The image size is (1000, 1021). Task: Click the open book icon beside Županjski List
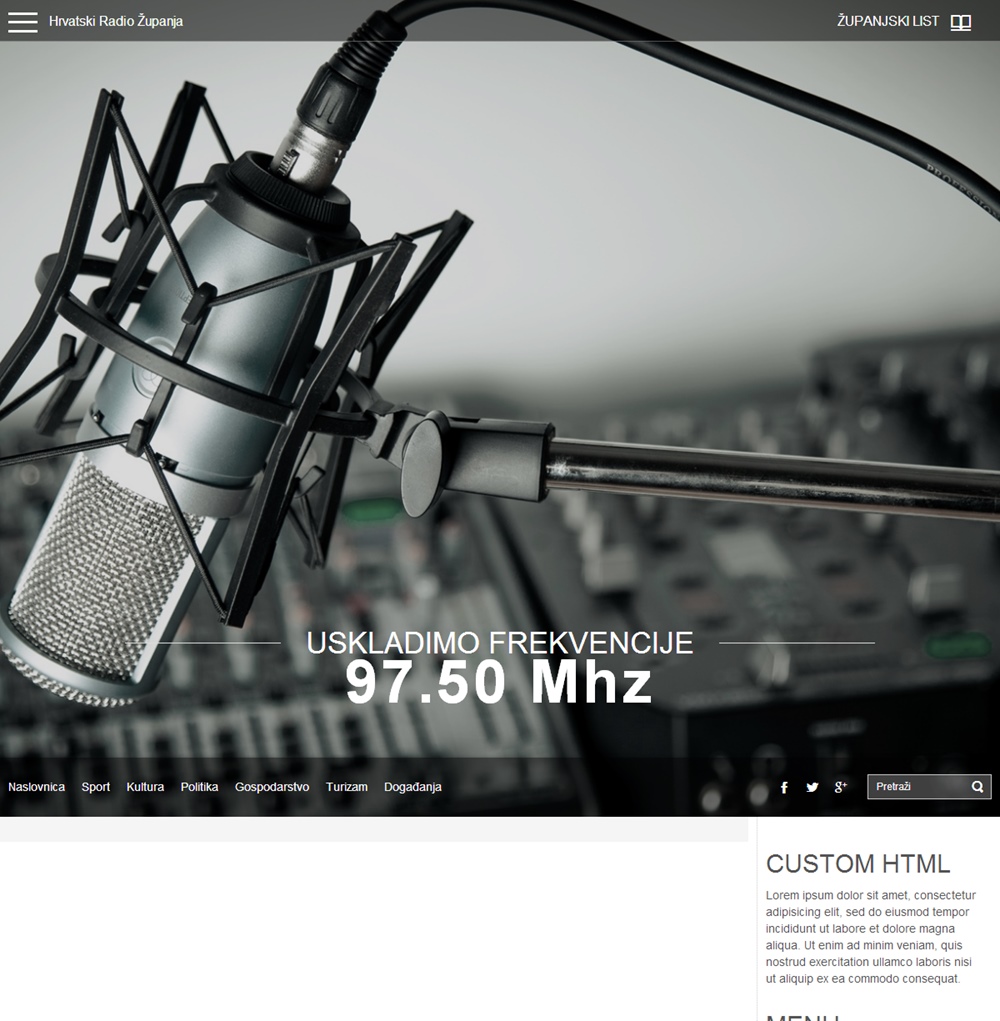(x=960, y=22)
